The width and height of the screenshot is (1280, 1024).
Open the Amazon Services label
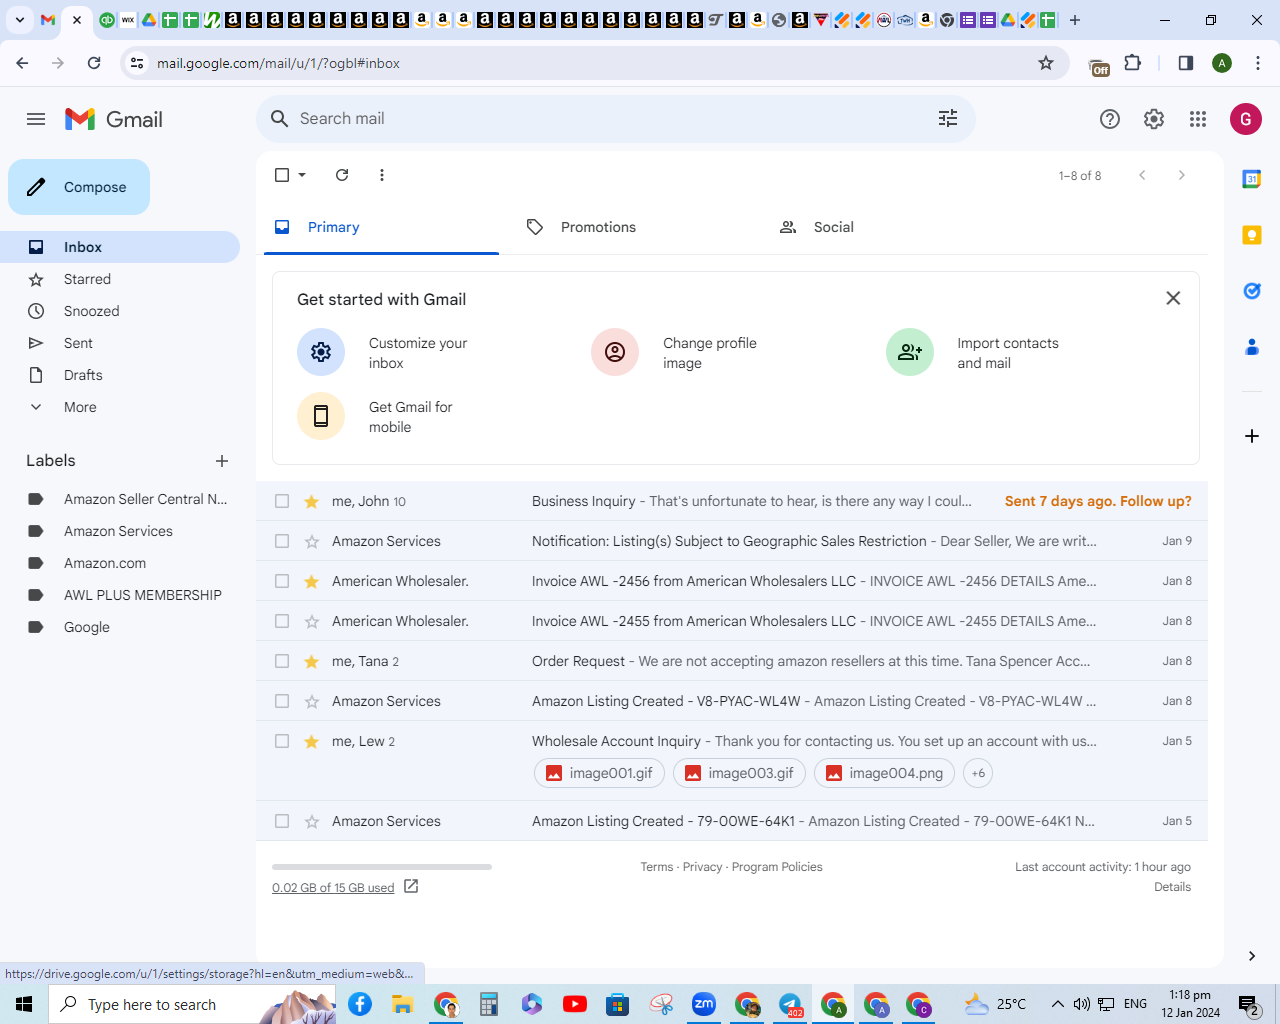[120, 531]
